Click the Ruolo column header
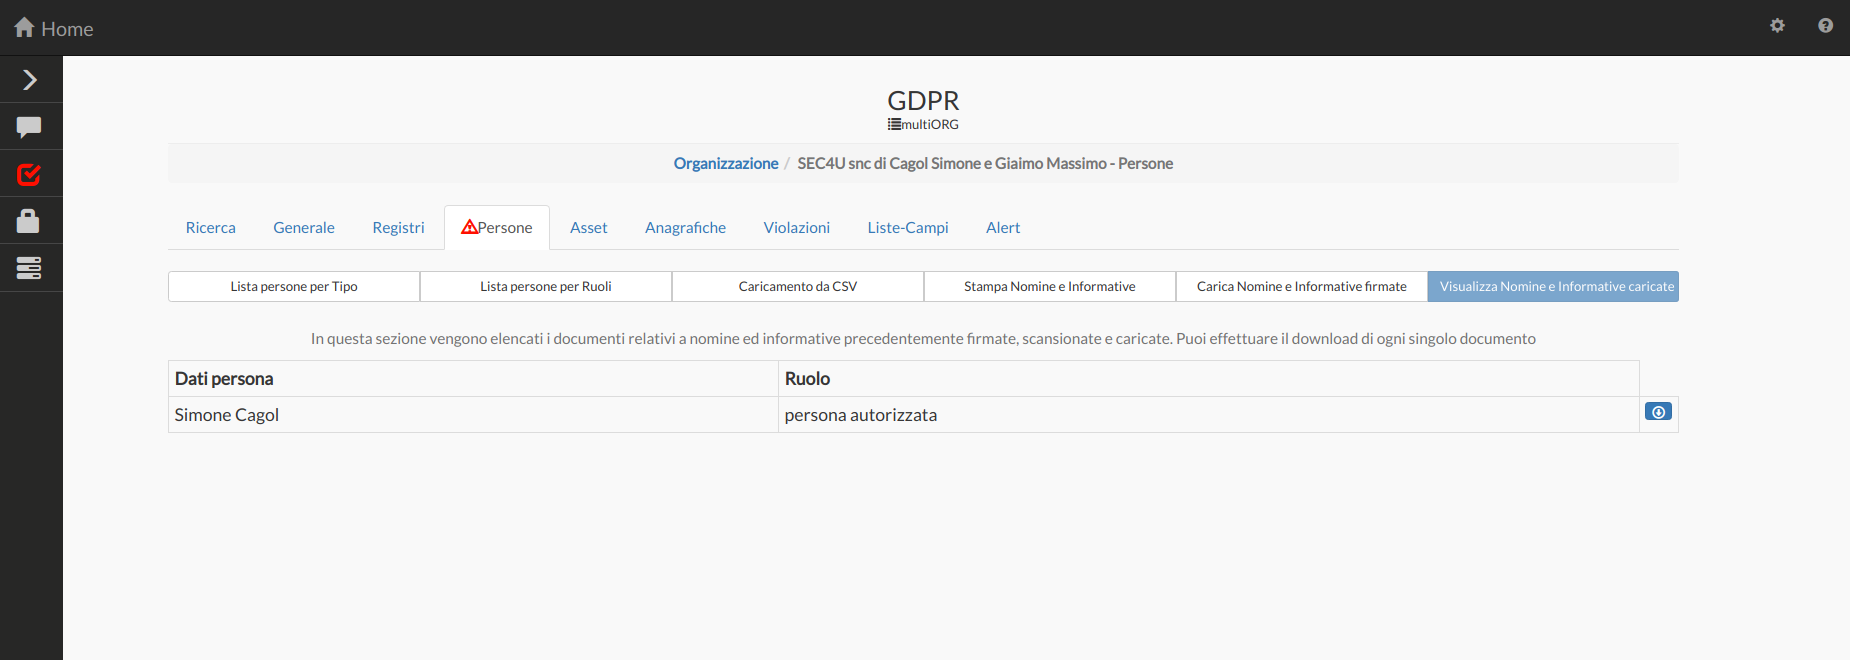Screen dimensions: 1850x660 coord(1208,379)
